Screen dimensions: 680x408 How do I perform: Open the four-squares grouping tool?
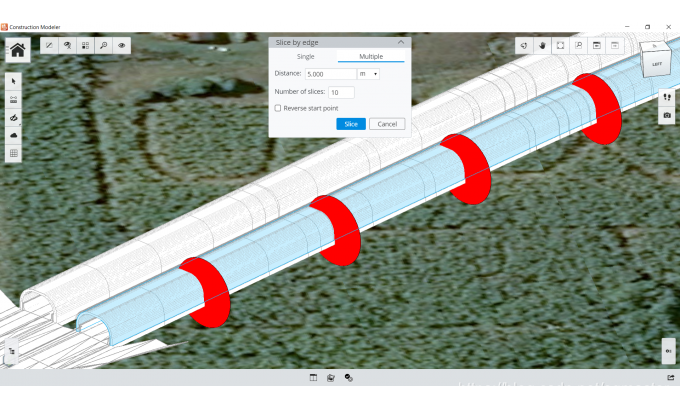[85, 45]
